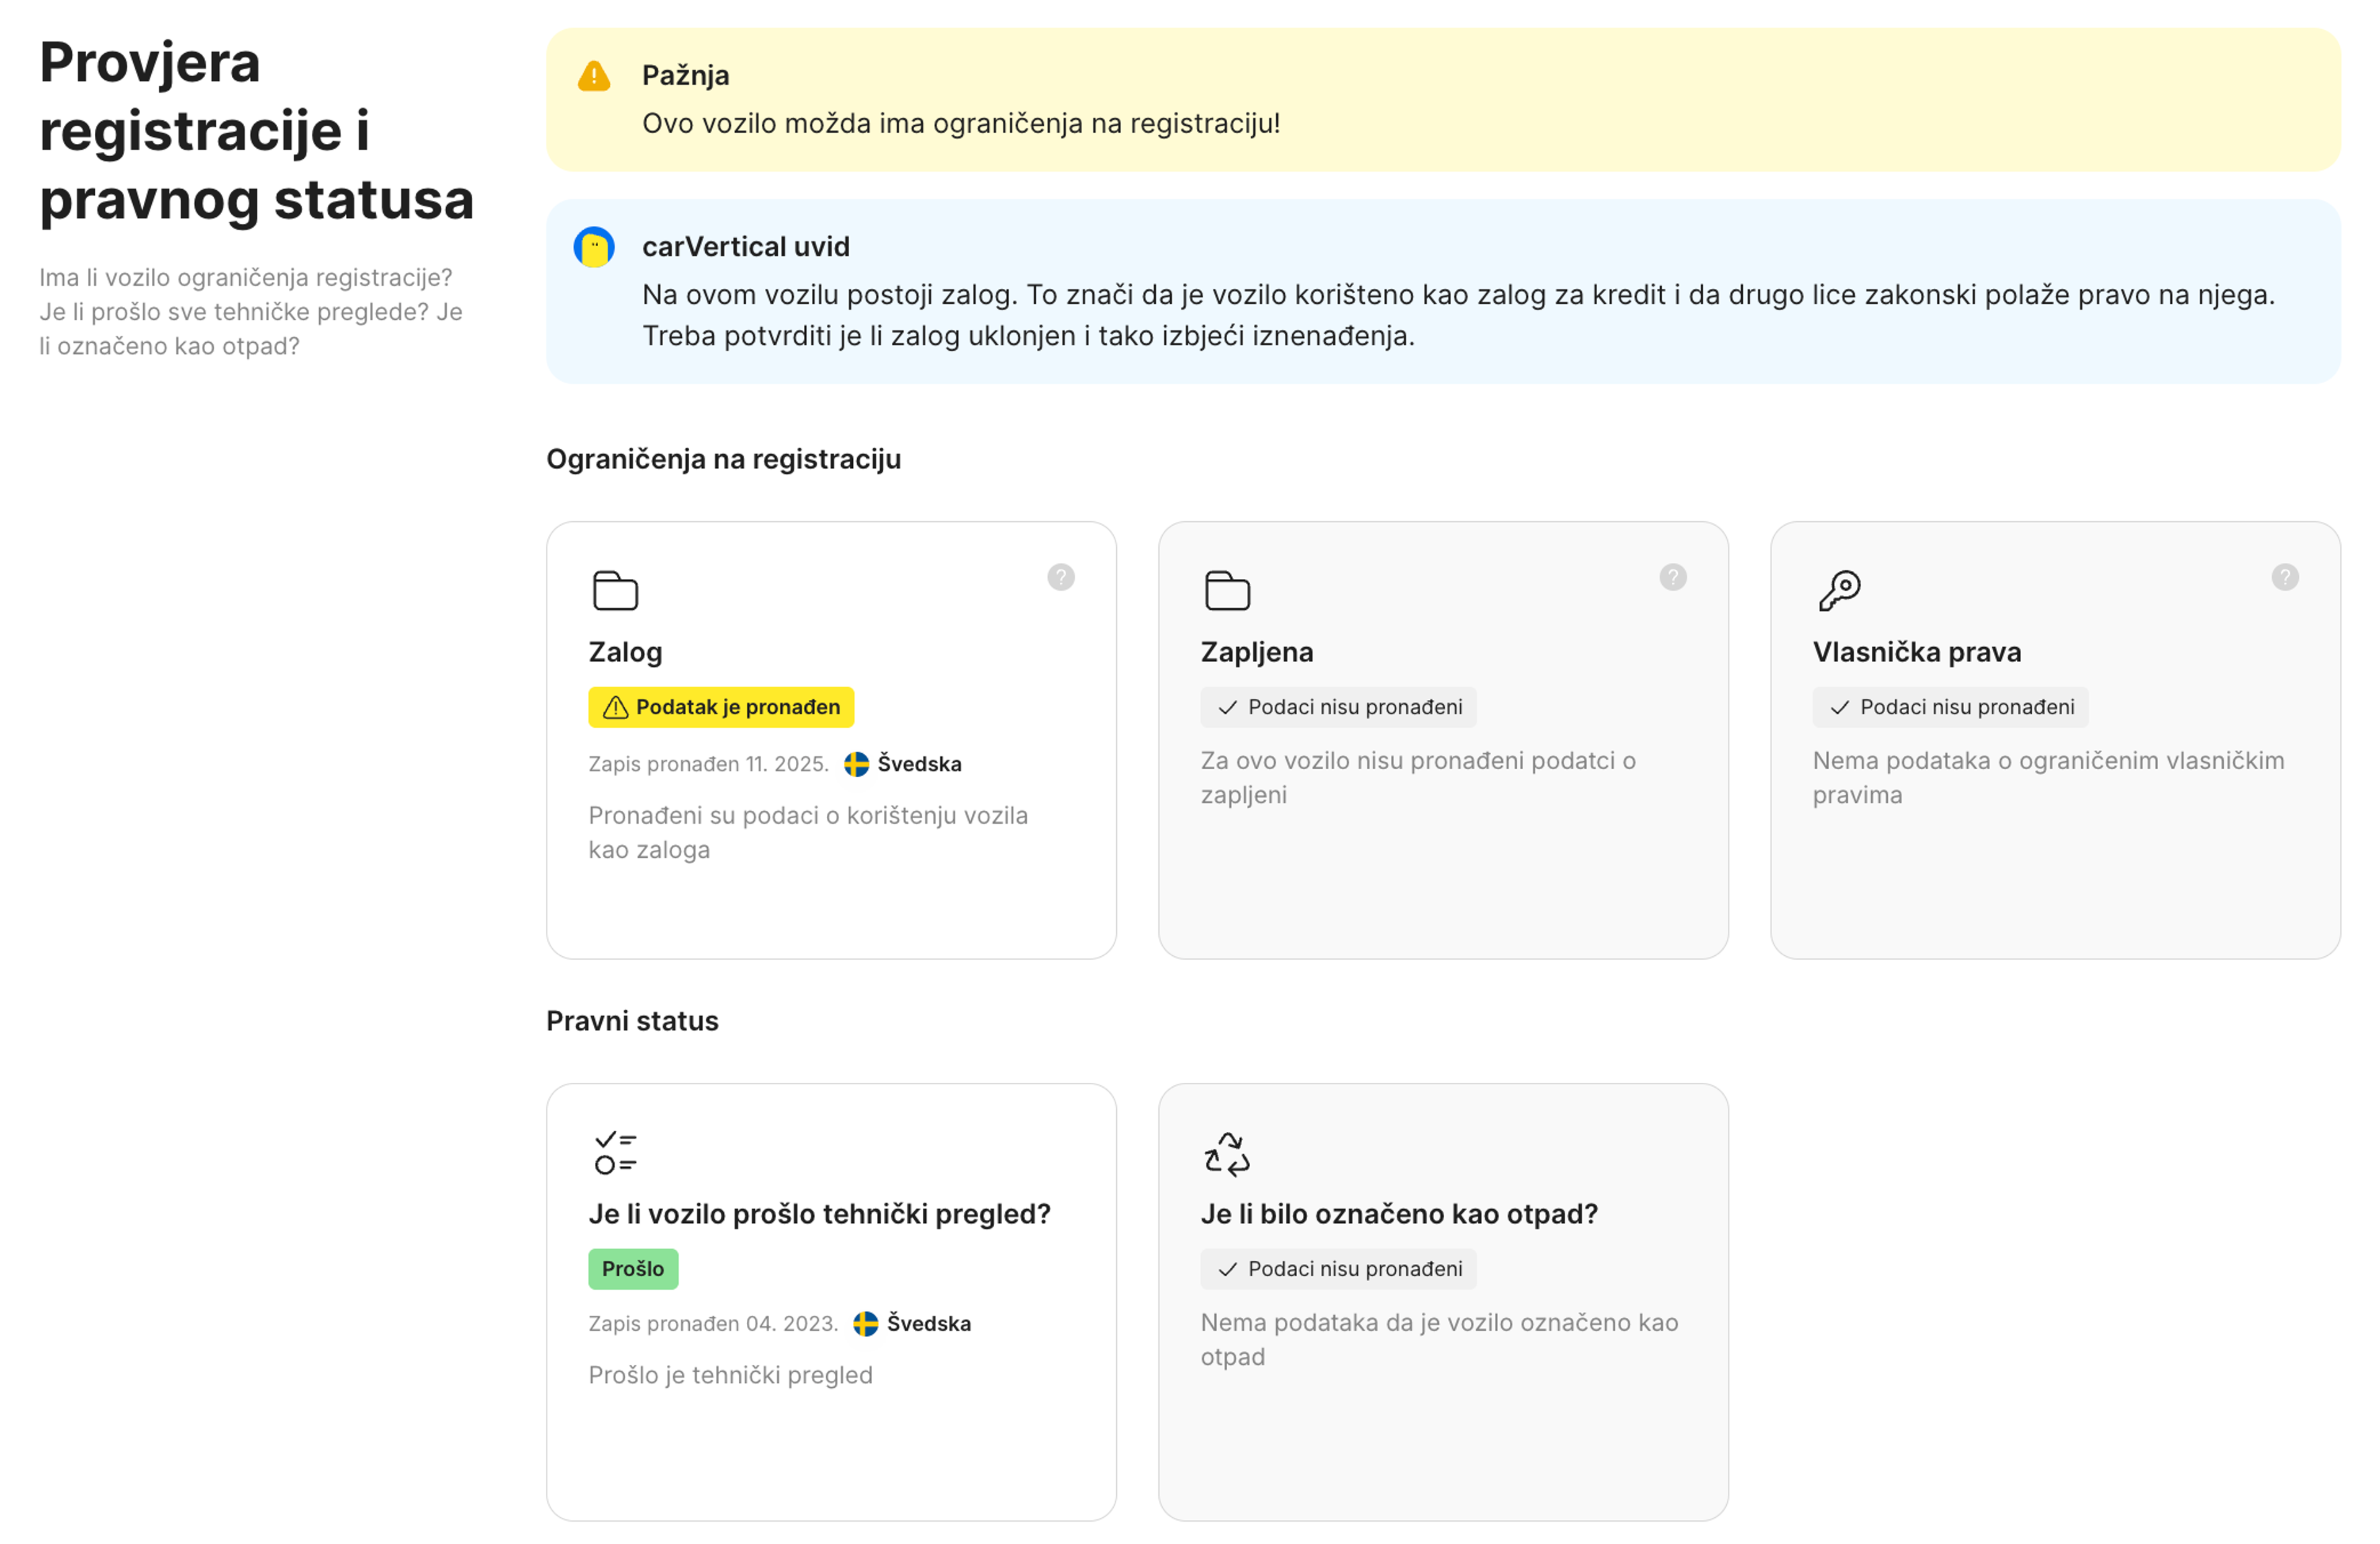This screenshot has height=1544, width=2380.
Task: Click the yellow 'Podatak je pronađen' badge
Action: pos(721,707)
